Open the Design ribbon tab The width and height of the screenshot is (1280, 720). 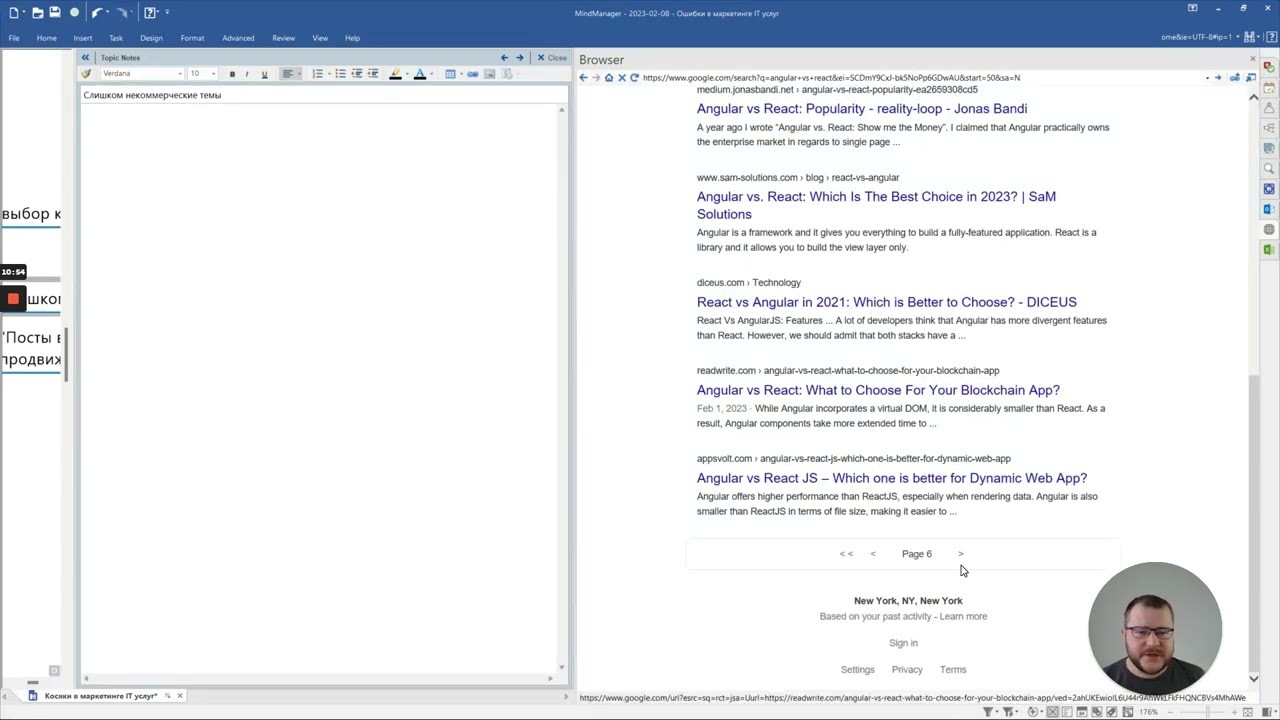pos(151,38)
